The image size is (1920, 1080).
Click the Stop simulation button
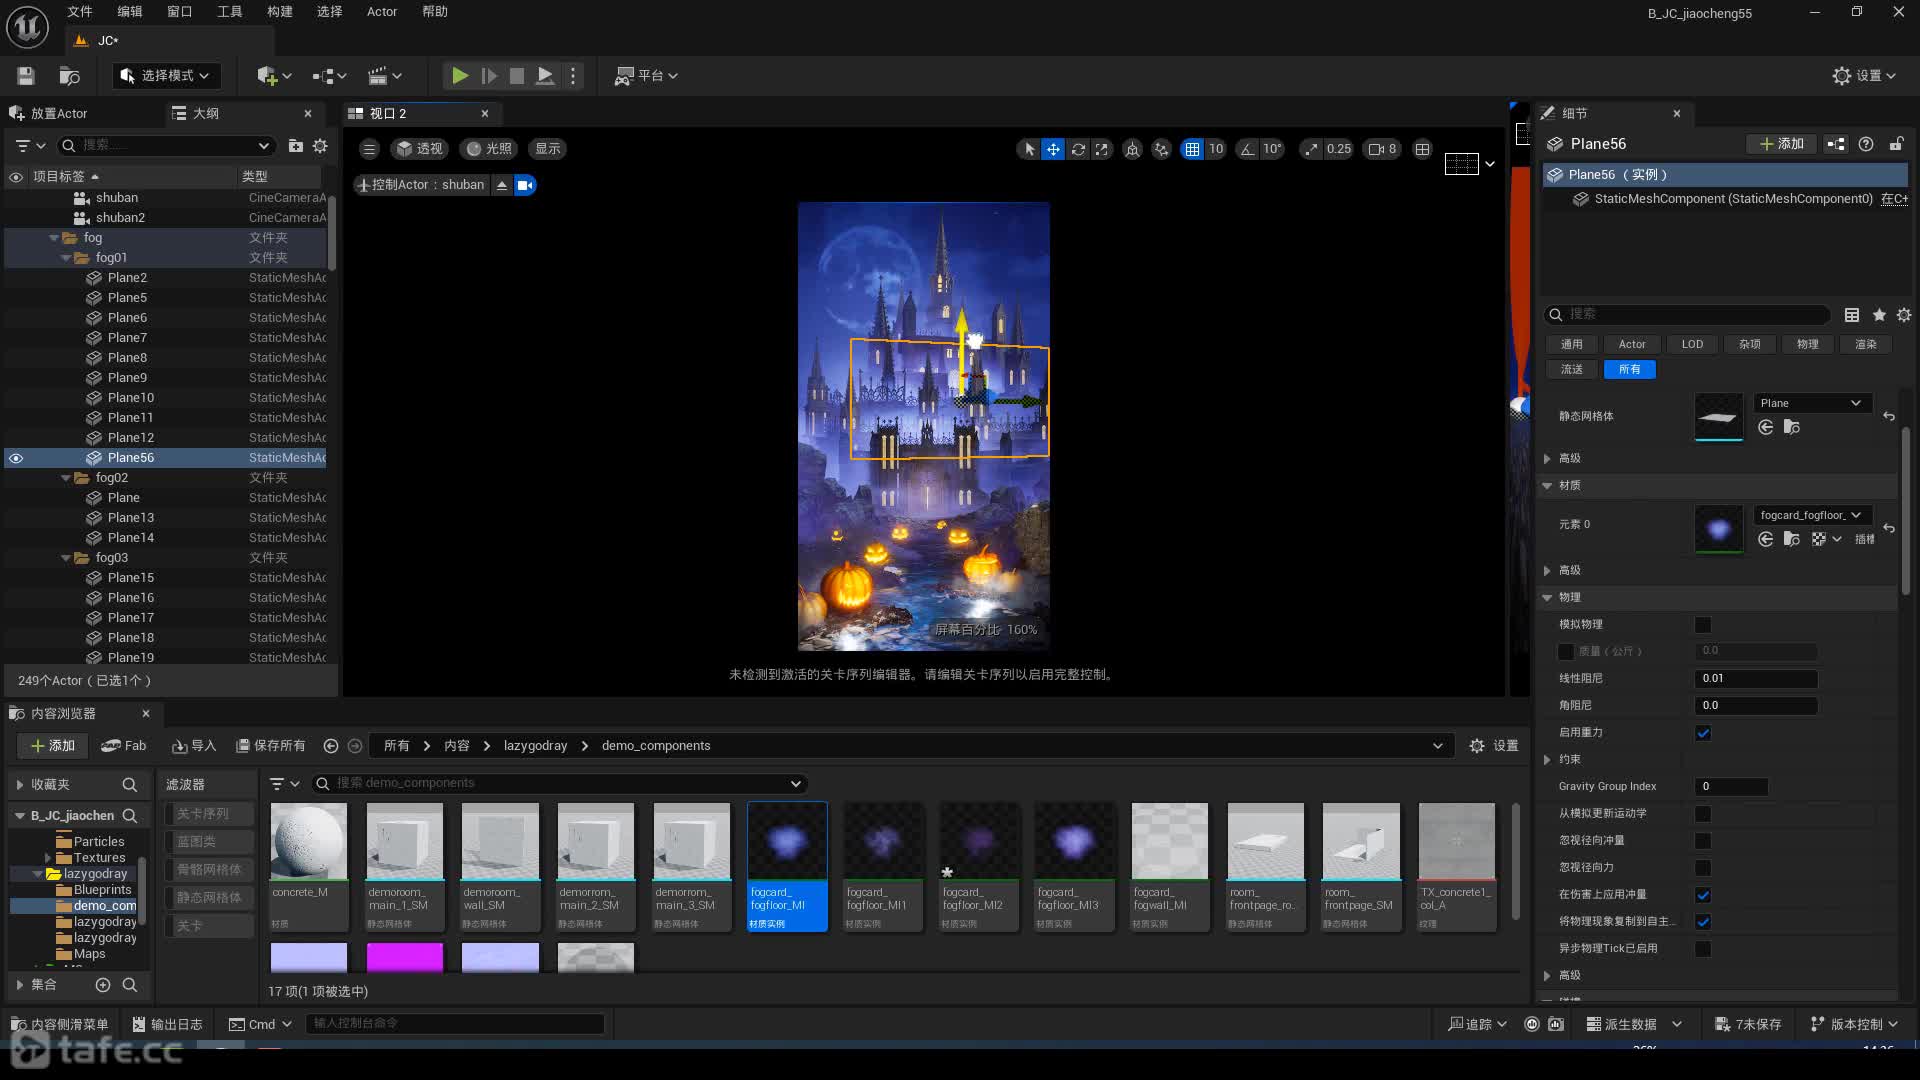tap(517, 75)
